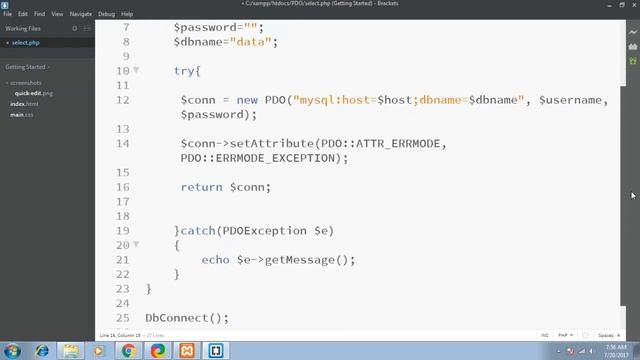Switch to Brackets in taskbar
The height and width of the screenshot is (360, 640).
(216, 351)
